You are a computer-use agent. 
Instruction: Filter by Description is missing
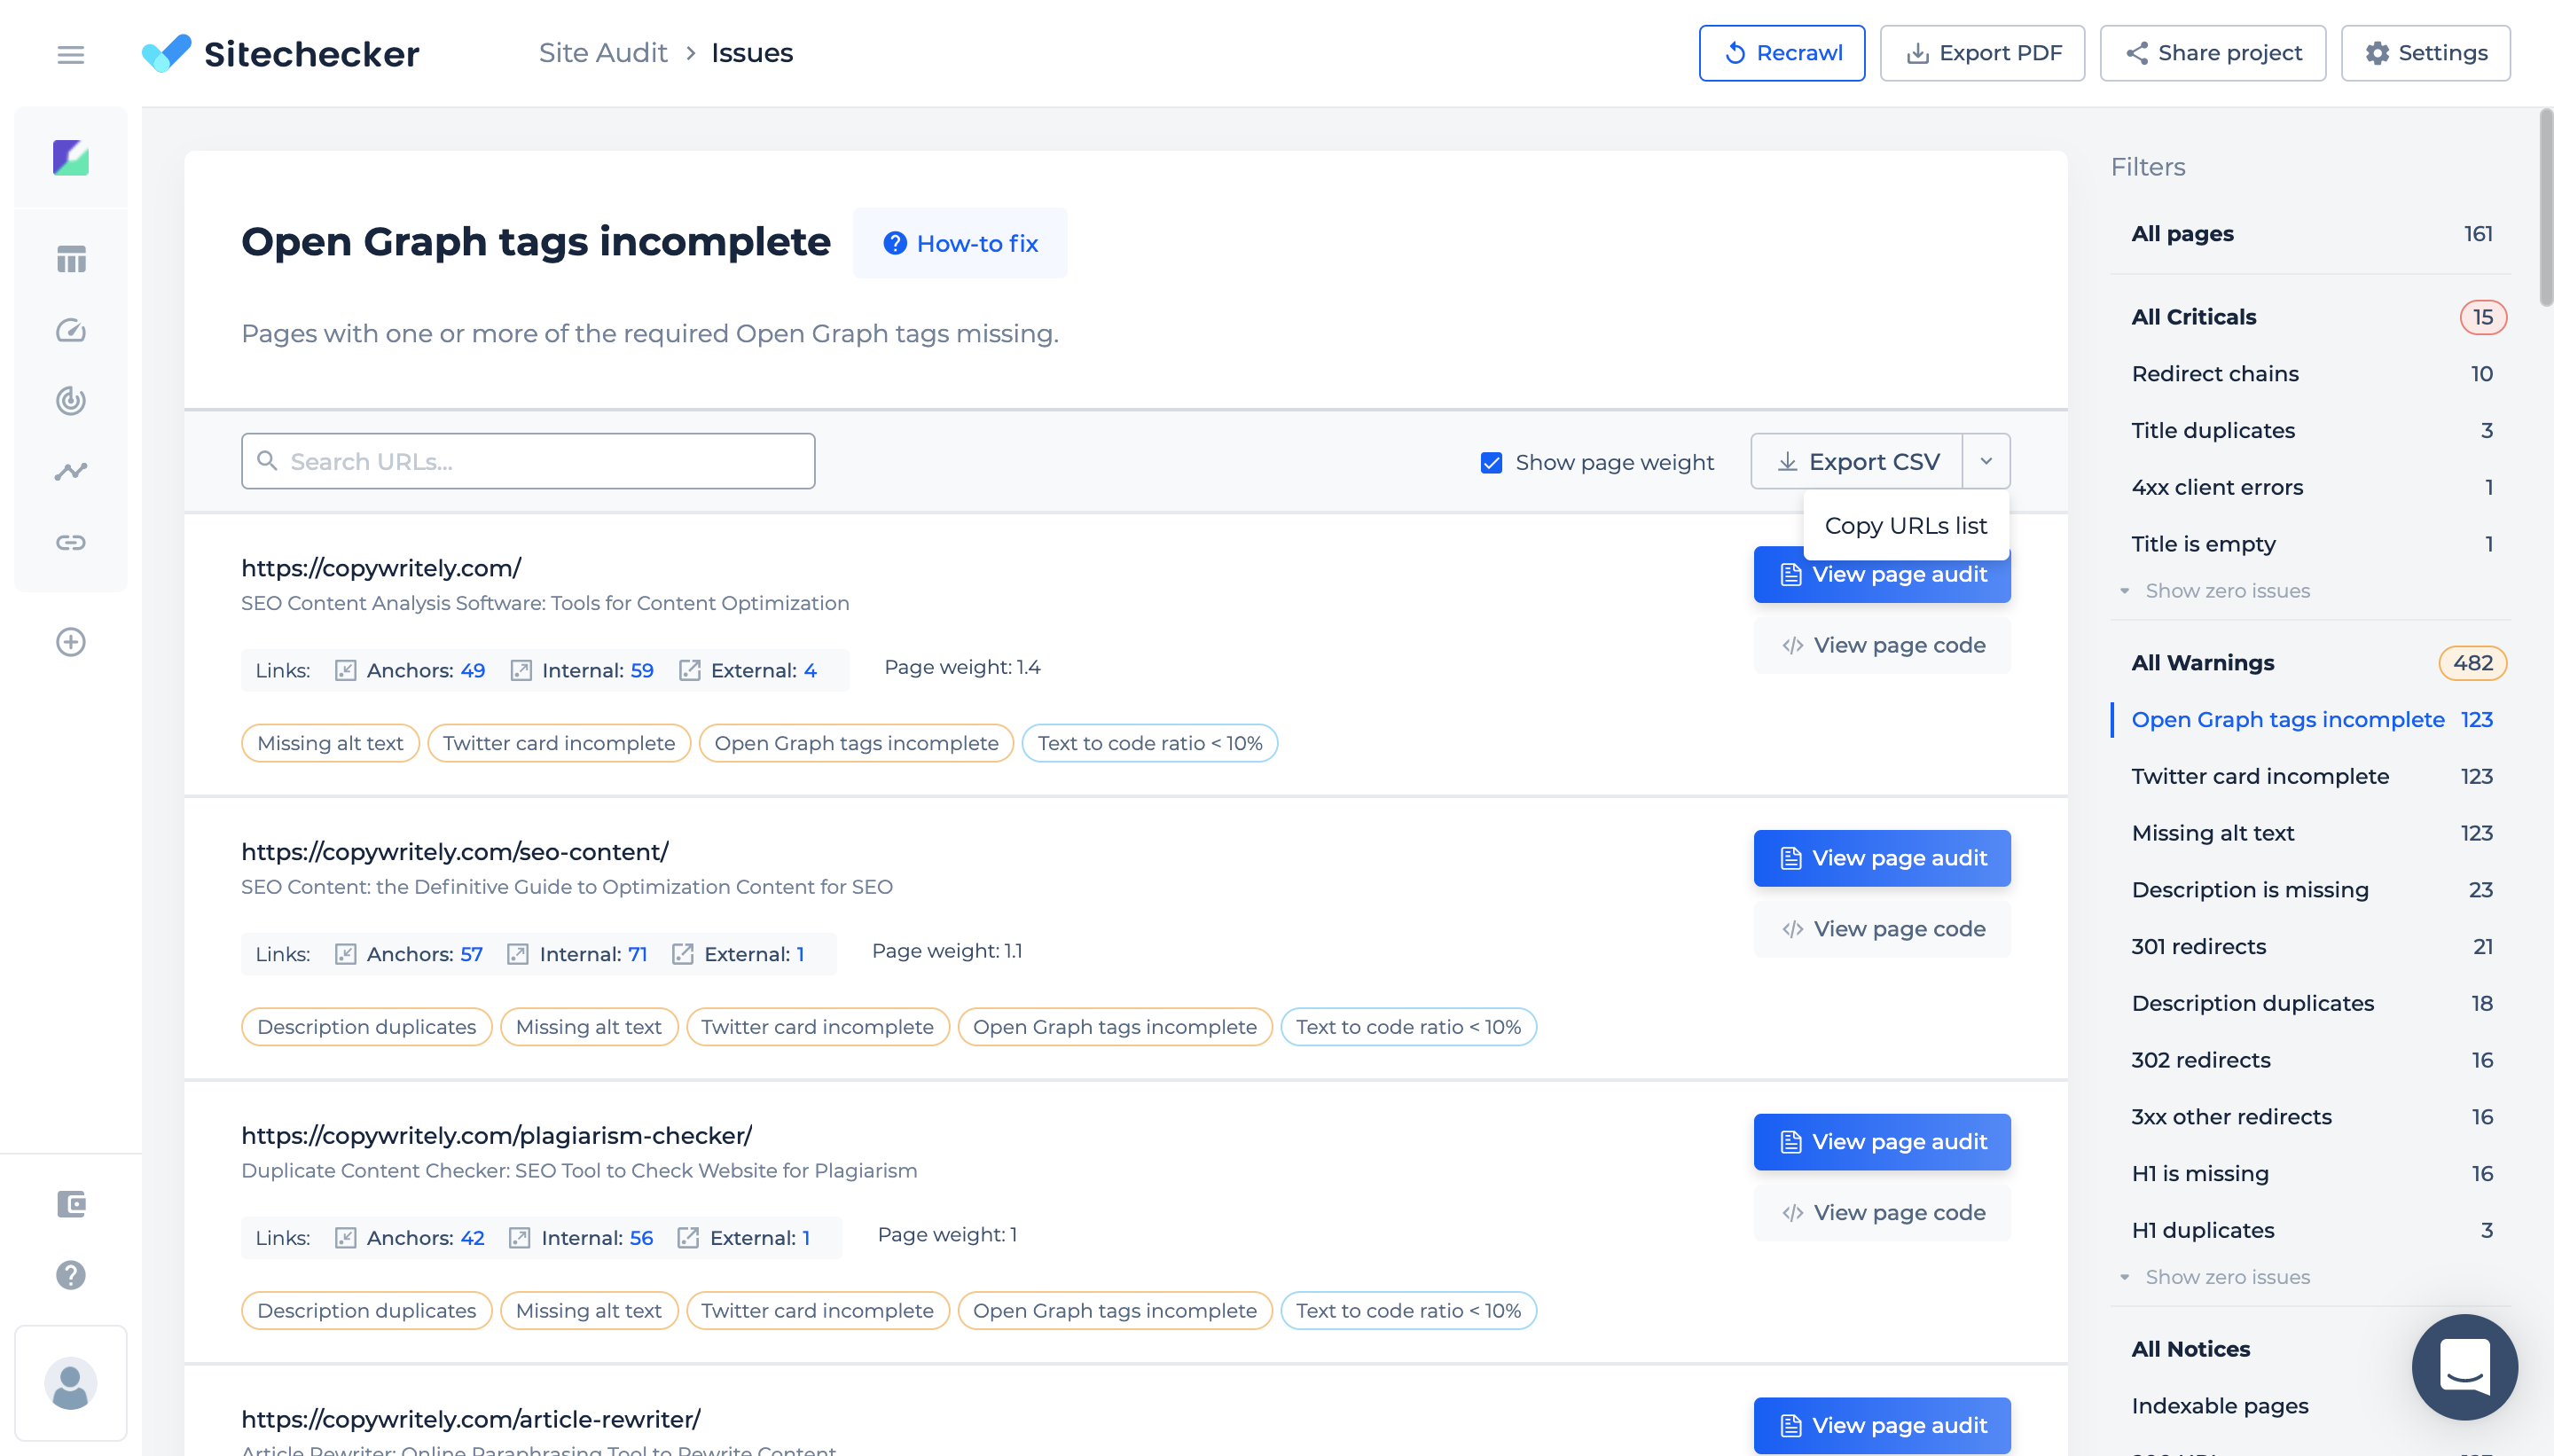coord(2311,890)
